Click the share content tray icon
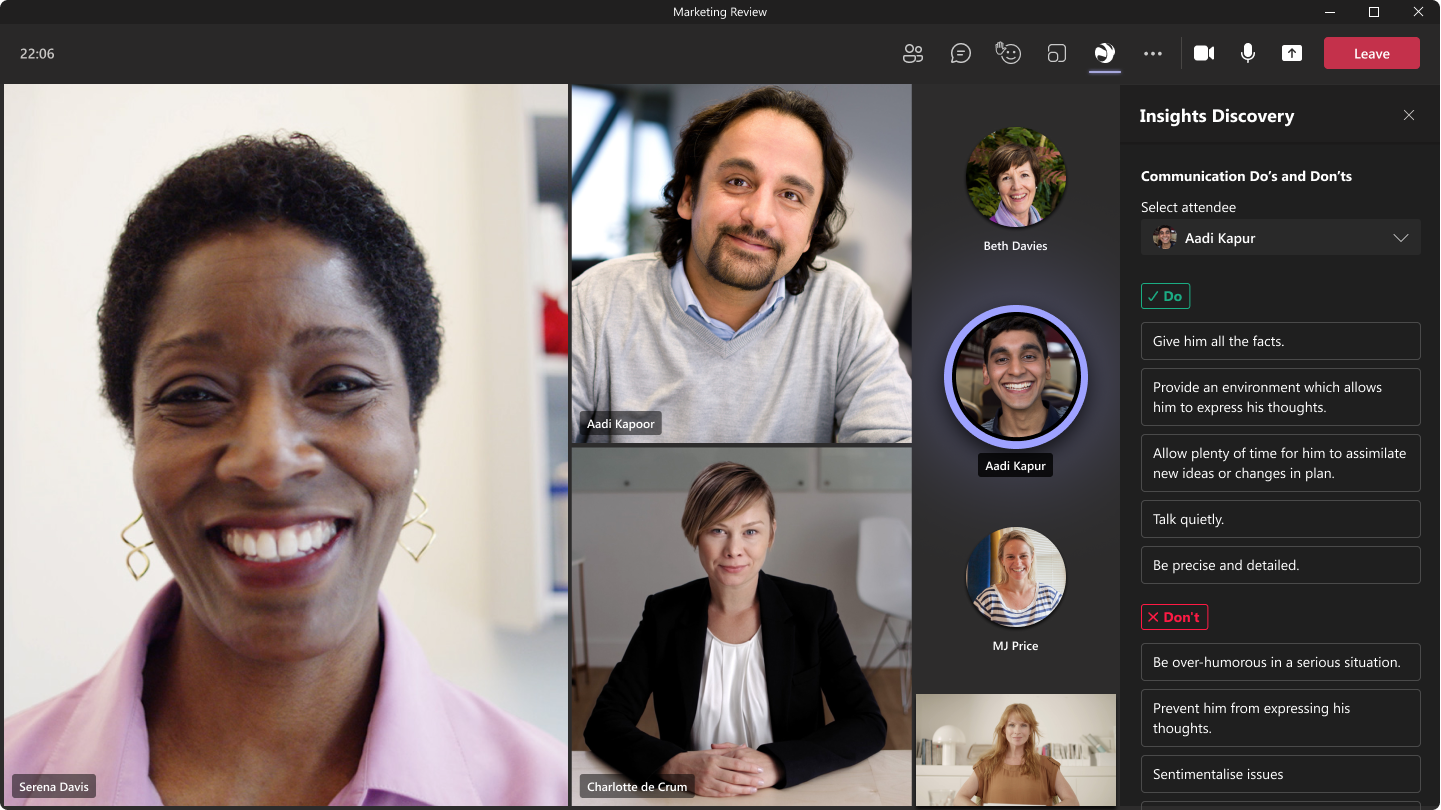Viewport: 1441px width, 810px height. tap(1292, 54)
